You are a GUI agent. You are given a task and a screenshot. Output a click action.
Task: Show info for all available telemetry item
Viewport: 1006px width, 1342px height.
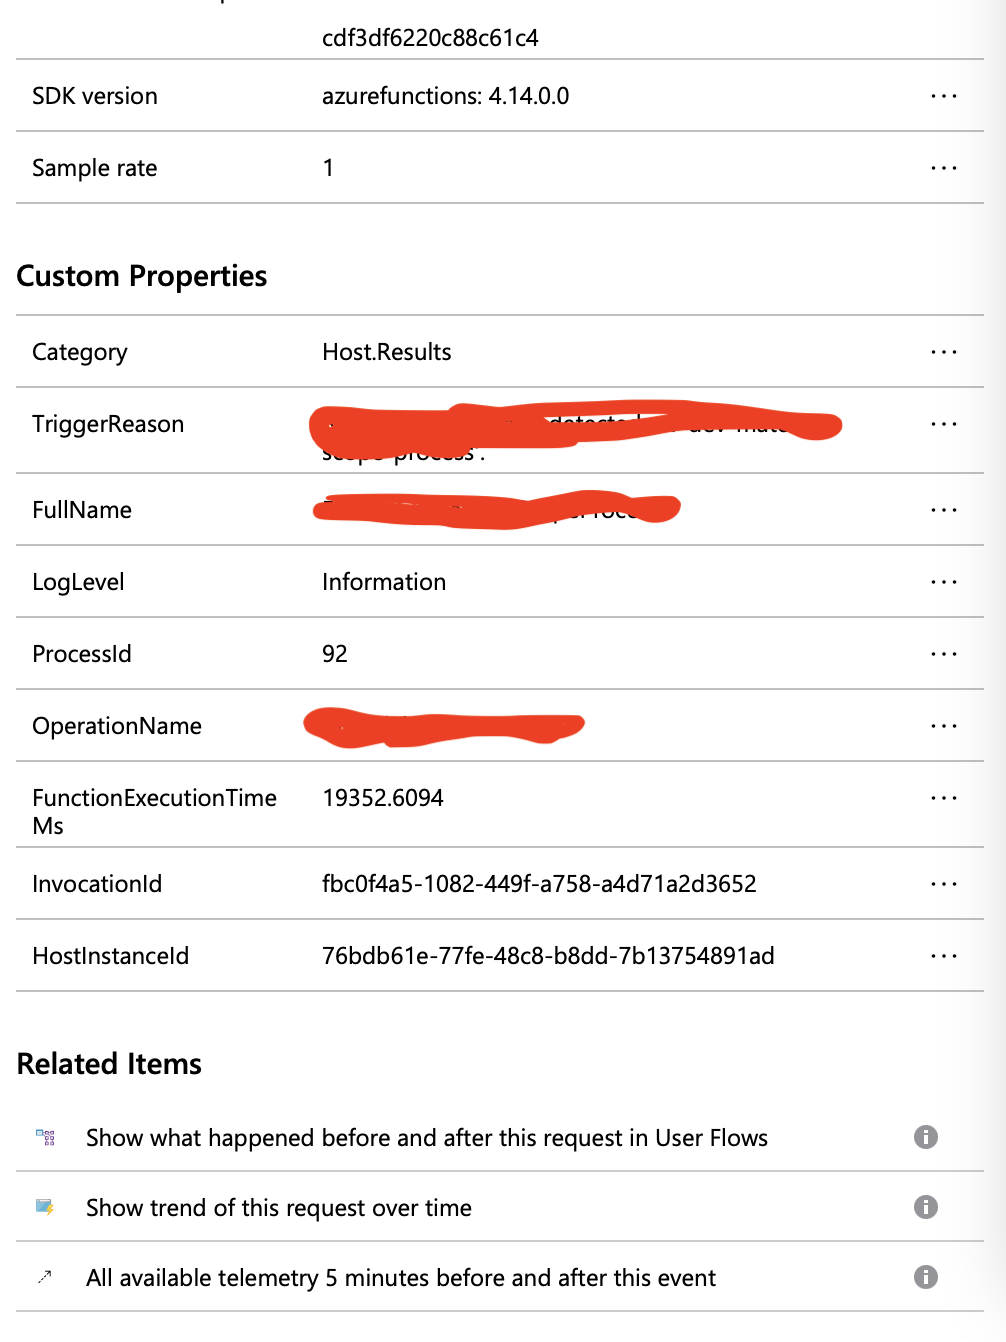pyautogui.click(x=926, y=1277)
